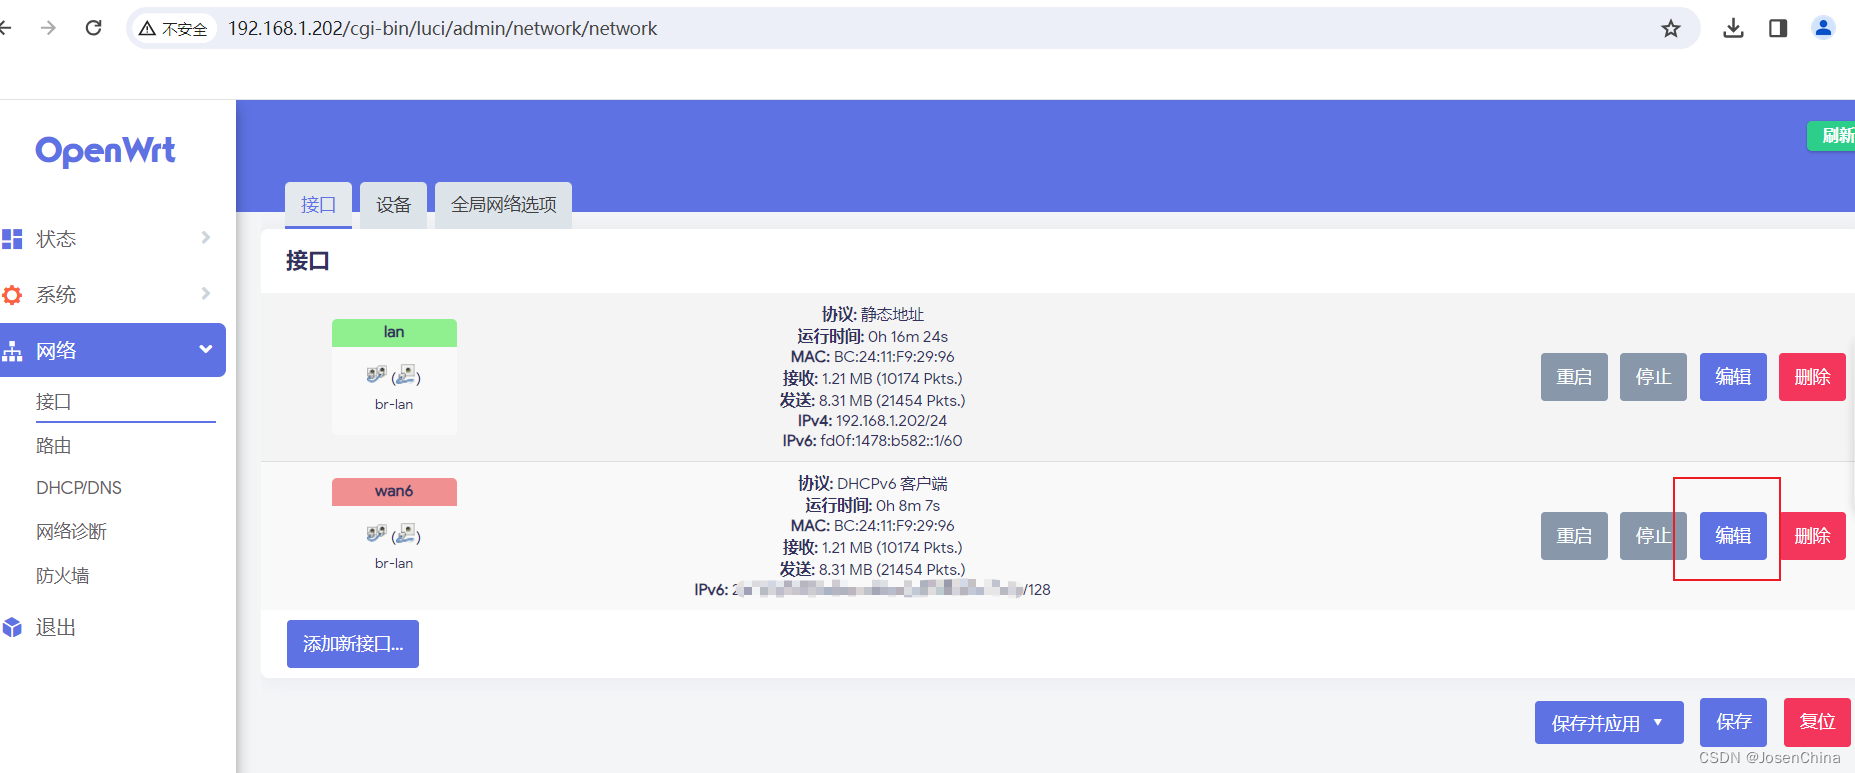
Task: Click the green lan interface label
Action: pyautogui.click(x=394, y=333)
